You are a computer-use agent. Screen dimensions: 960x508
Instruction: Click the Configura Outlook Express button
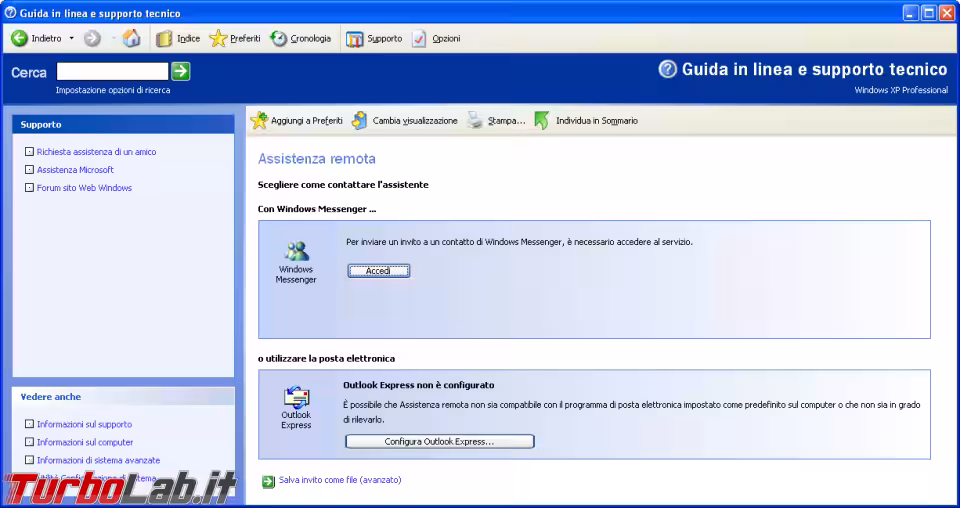click(x=439, y=441)
